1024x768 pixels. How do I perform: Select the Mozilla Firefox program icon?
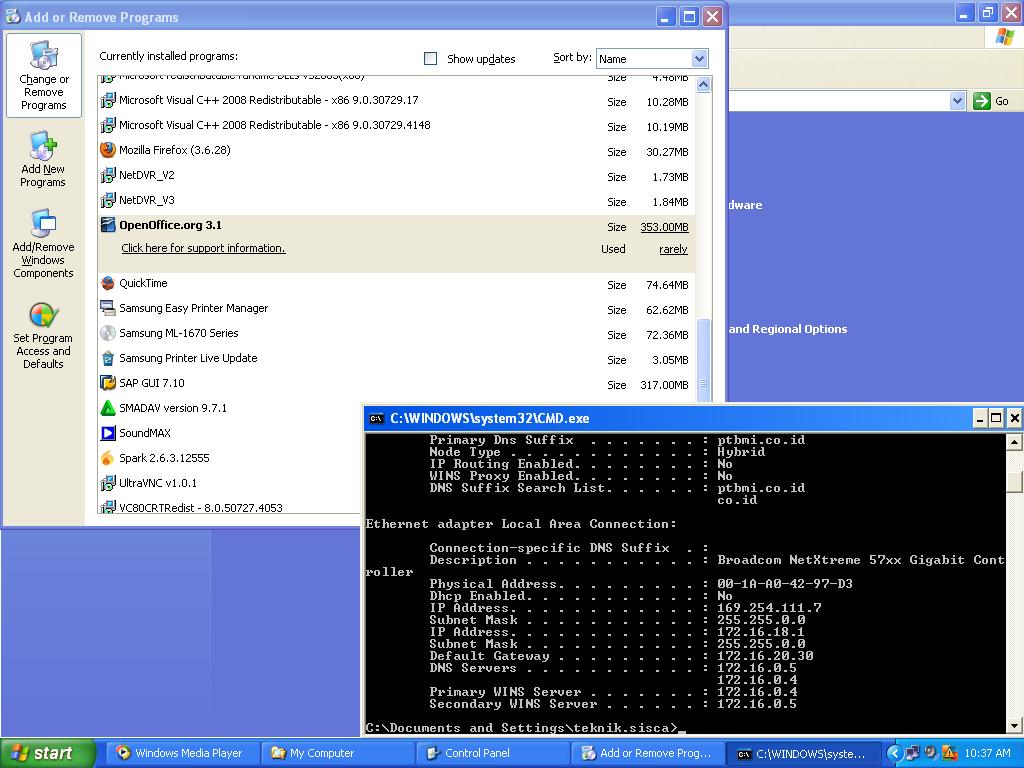[x=108, y=150]
